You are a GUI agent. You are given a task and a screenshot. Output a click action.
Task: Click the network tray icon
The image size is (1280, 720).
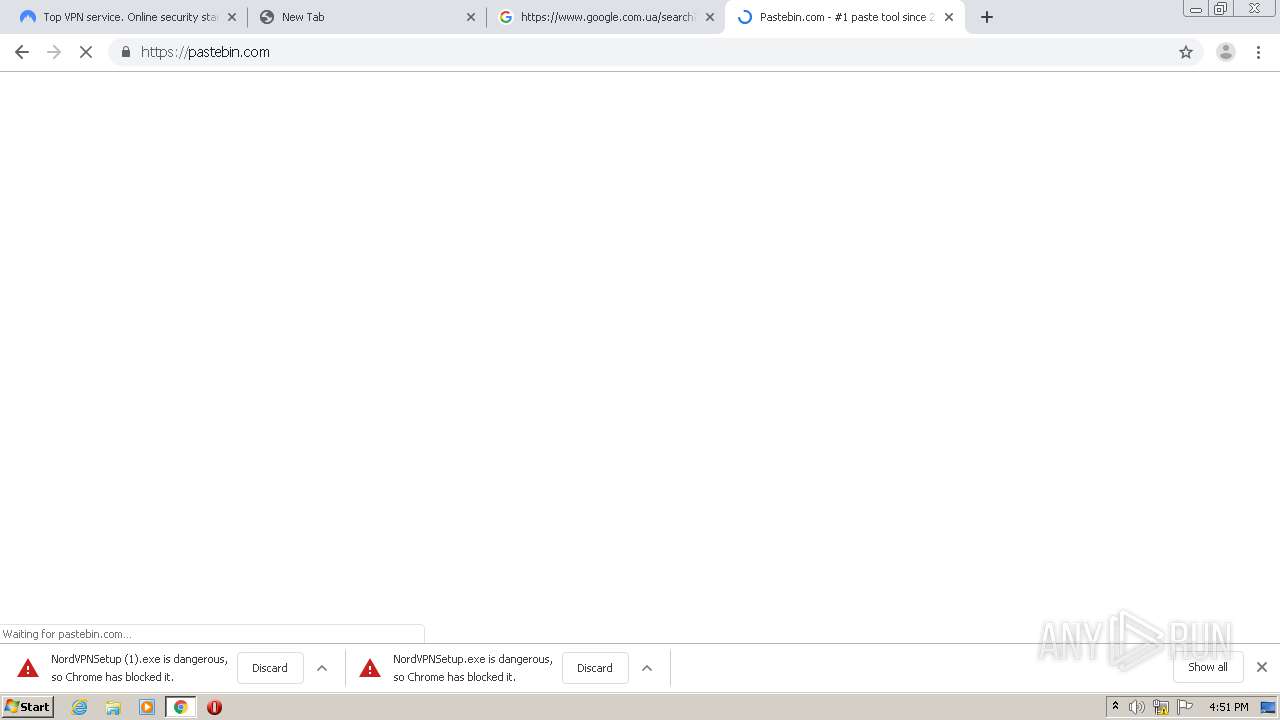pyautogui.click(x=1161, y=707)
